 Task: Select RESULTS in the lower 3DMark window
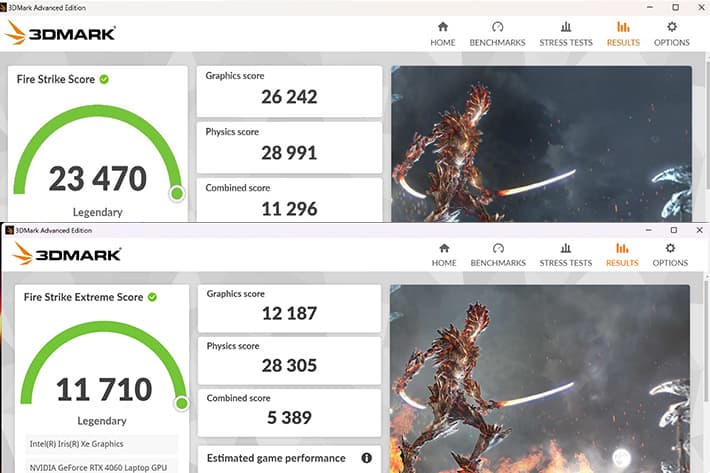point(622,255)
